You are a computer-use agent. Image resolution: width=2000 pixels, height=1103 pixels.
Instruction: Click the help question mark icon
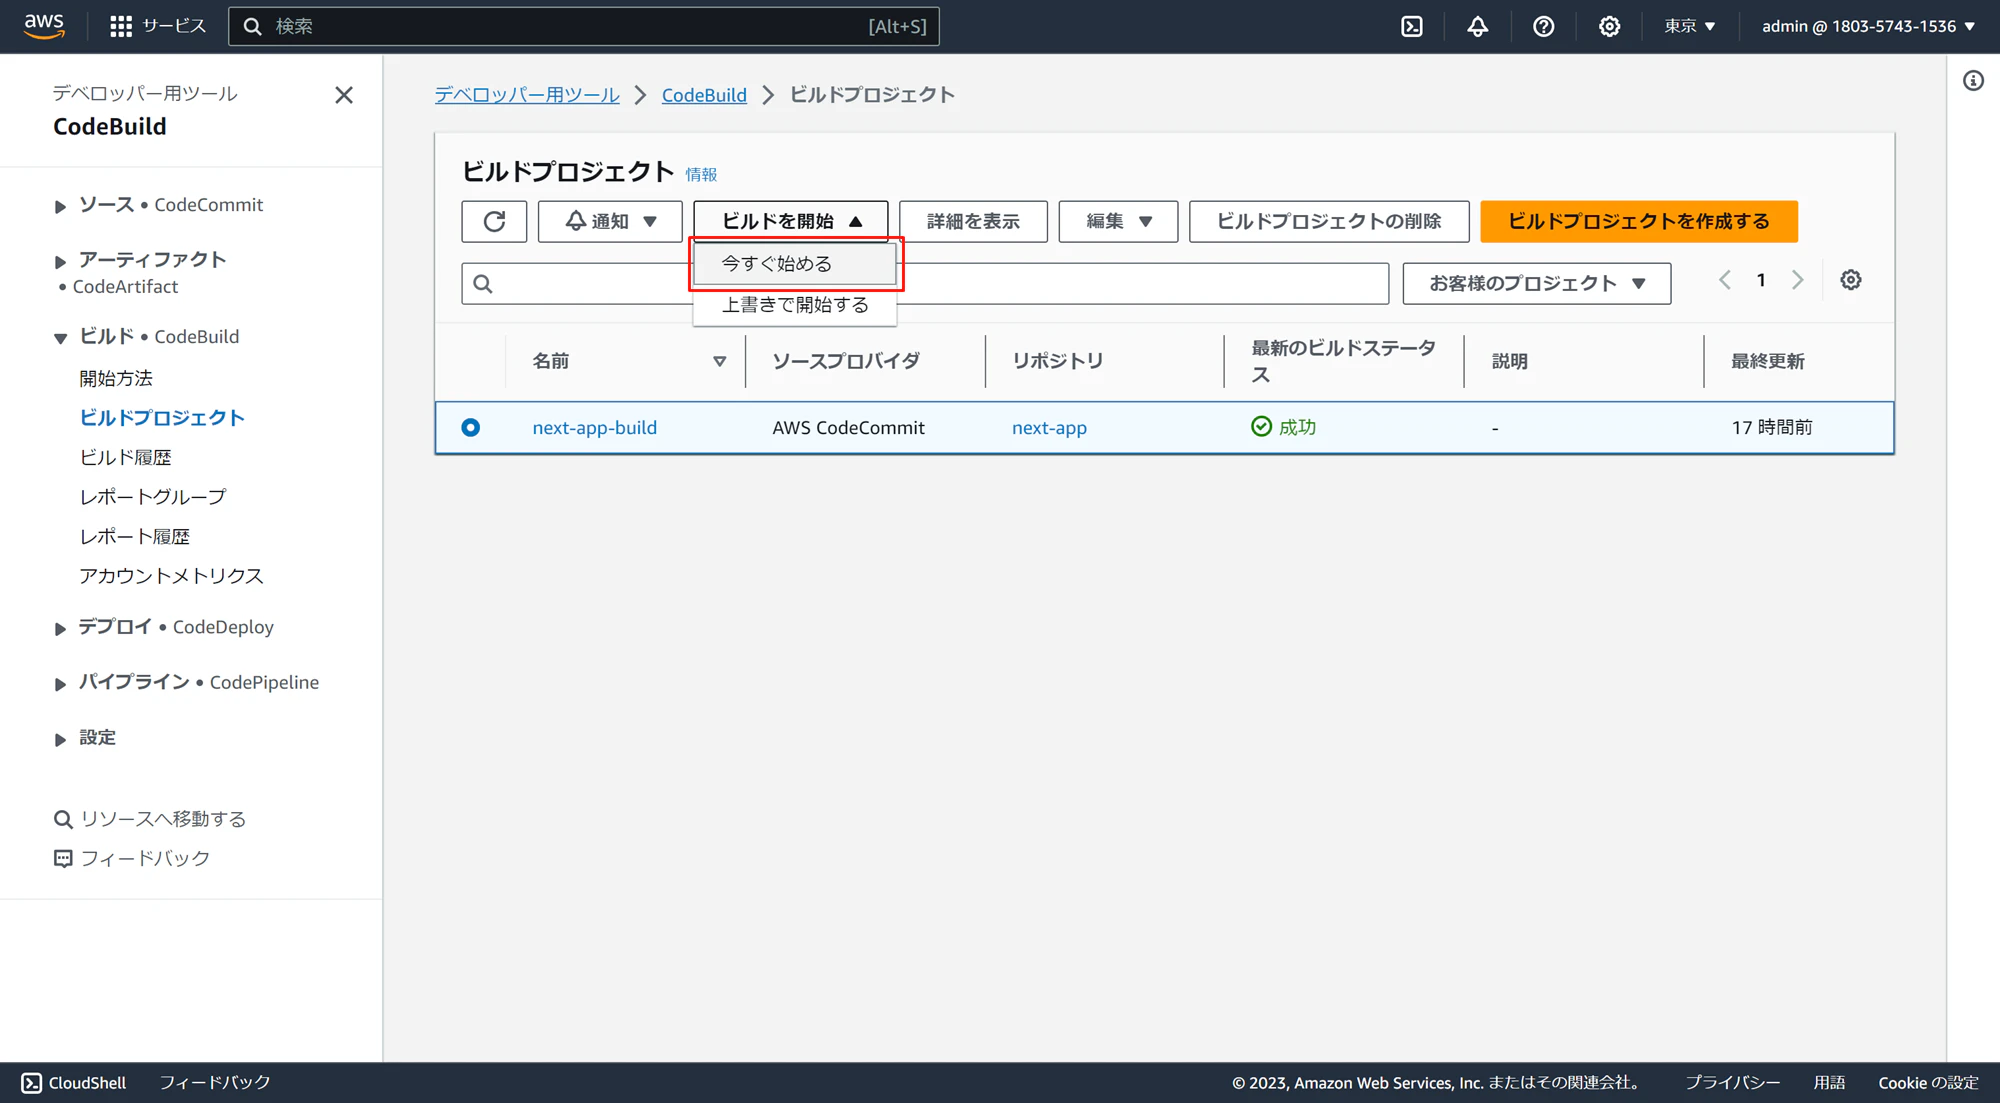(1543, 26)
